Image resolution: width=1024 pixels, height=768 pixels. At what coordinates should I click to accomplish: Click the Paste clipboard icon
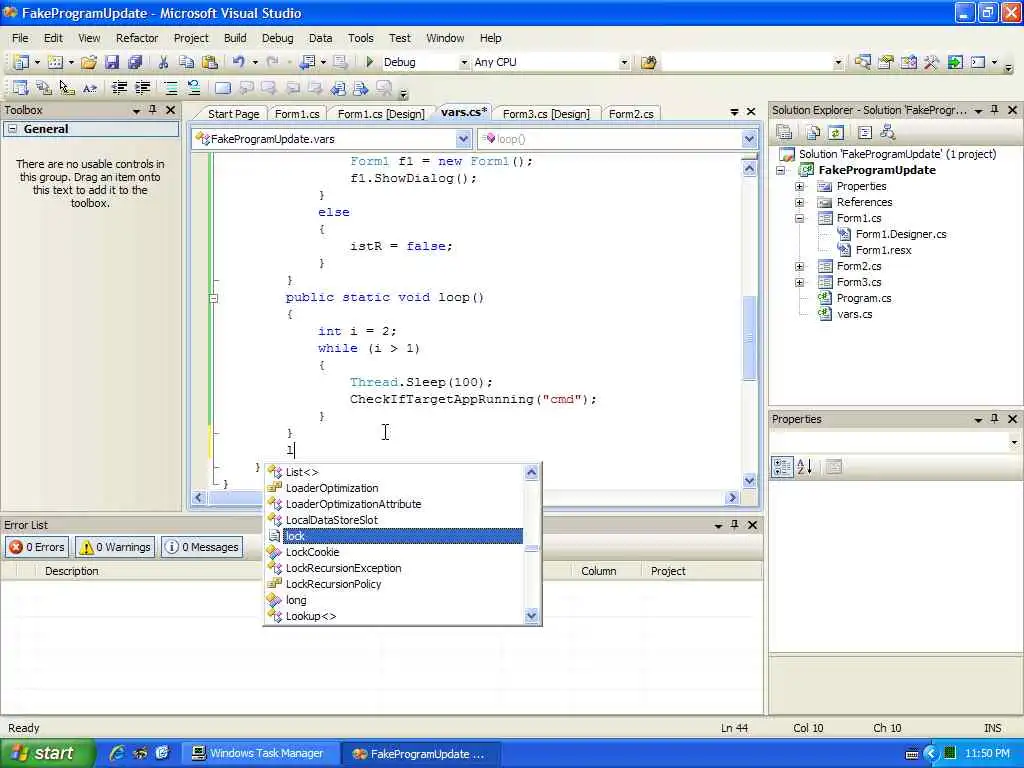click(x=210, y=62)
